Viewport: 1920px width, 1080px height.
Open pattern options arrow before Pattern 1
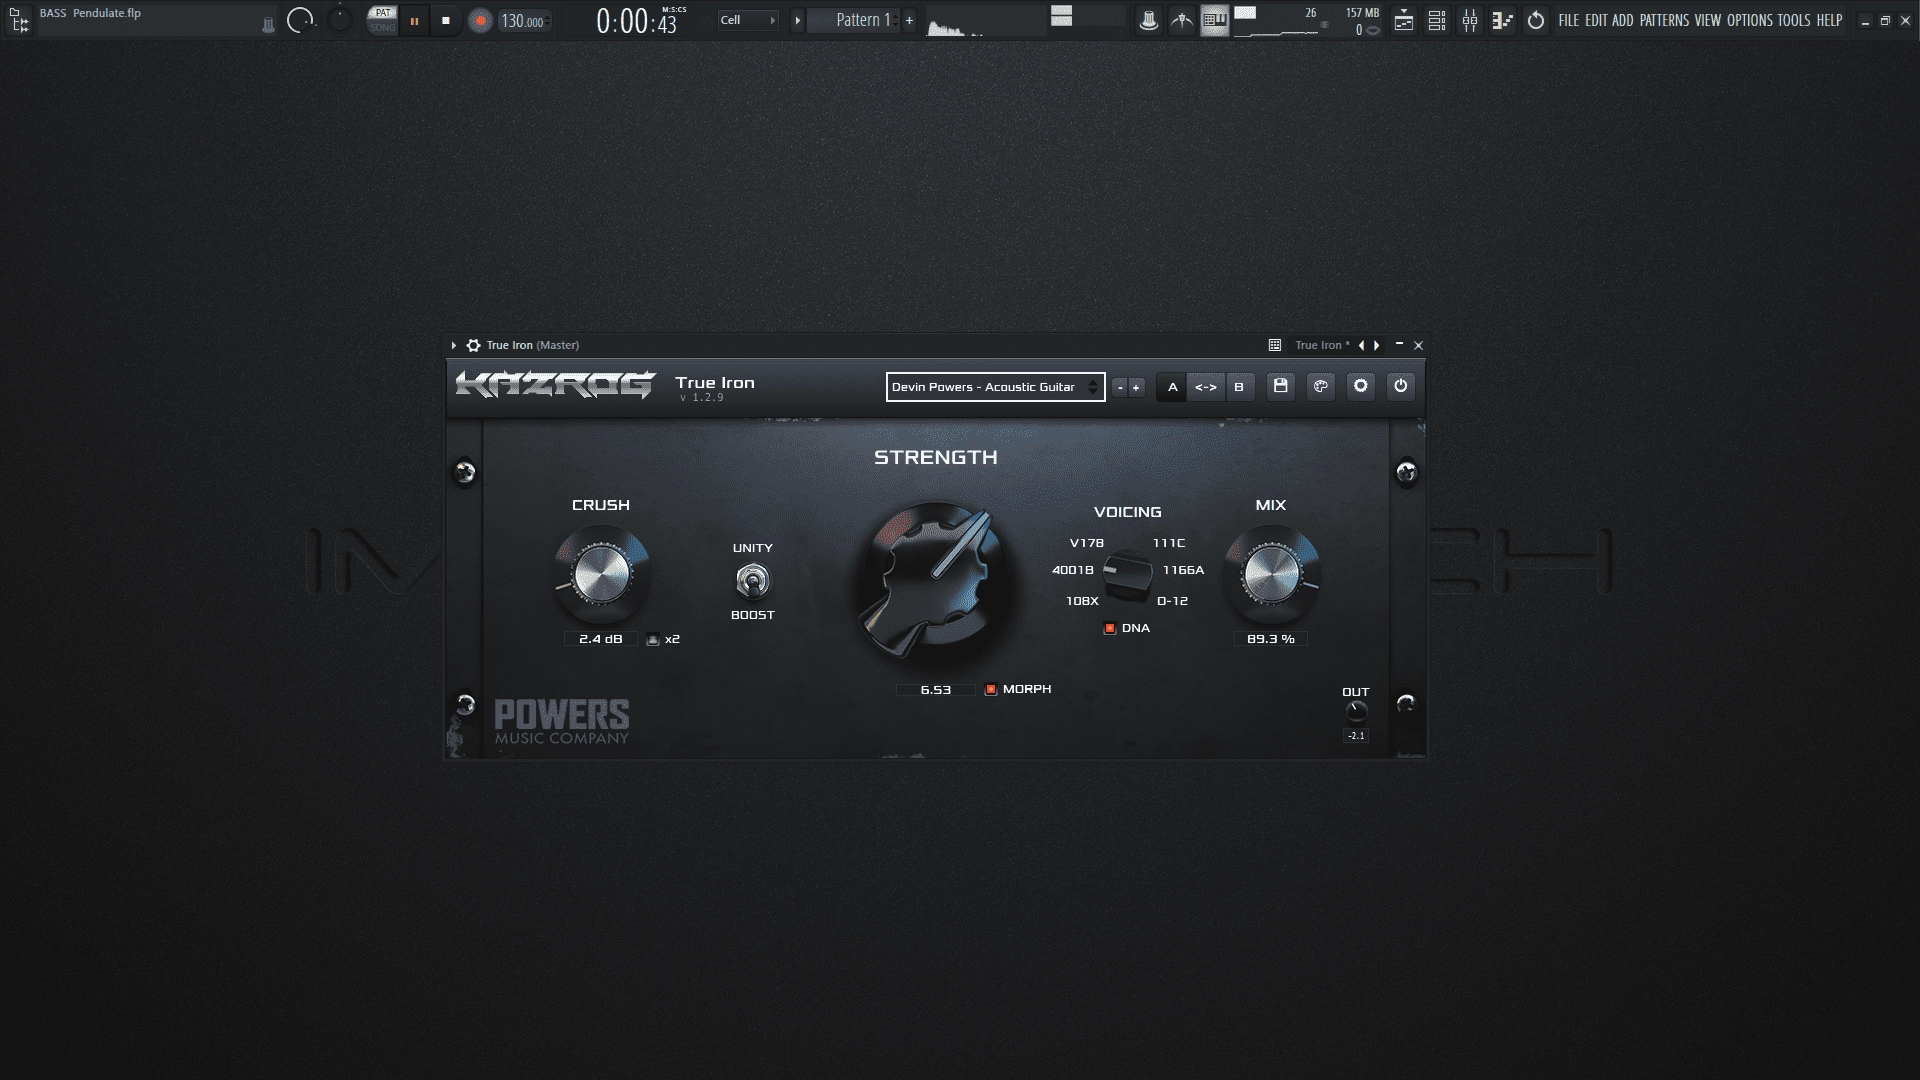click(797, 20)
